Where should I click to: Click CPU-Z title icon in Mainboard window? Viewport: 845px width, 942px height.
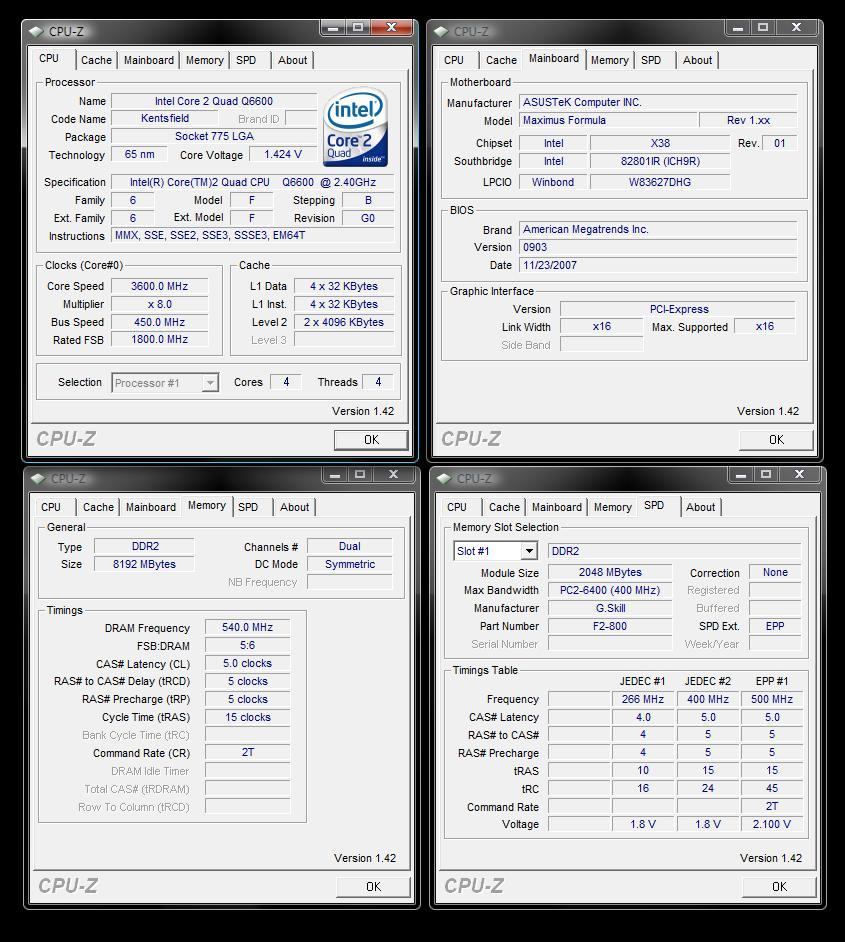tap(442, 31)
